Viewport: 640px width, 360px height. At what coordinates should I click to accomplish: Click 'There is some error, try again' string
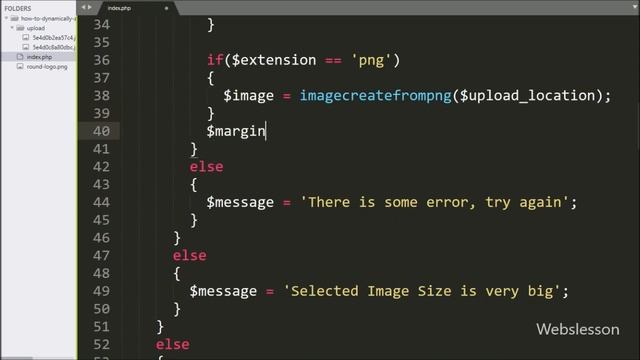click(434, 202)
